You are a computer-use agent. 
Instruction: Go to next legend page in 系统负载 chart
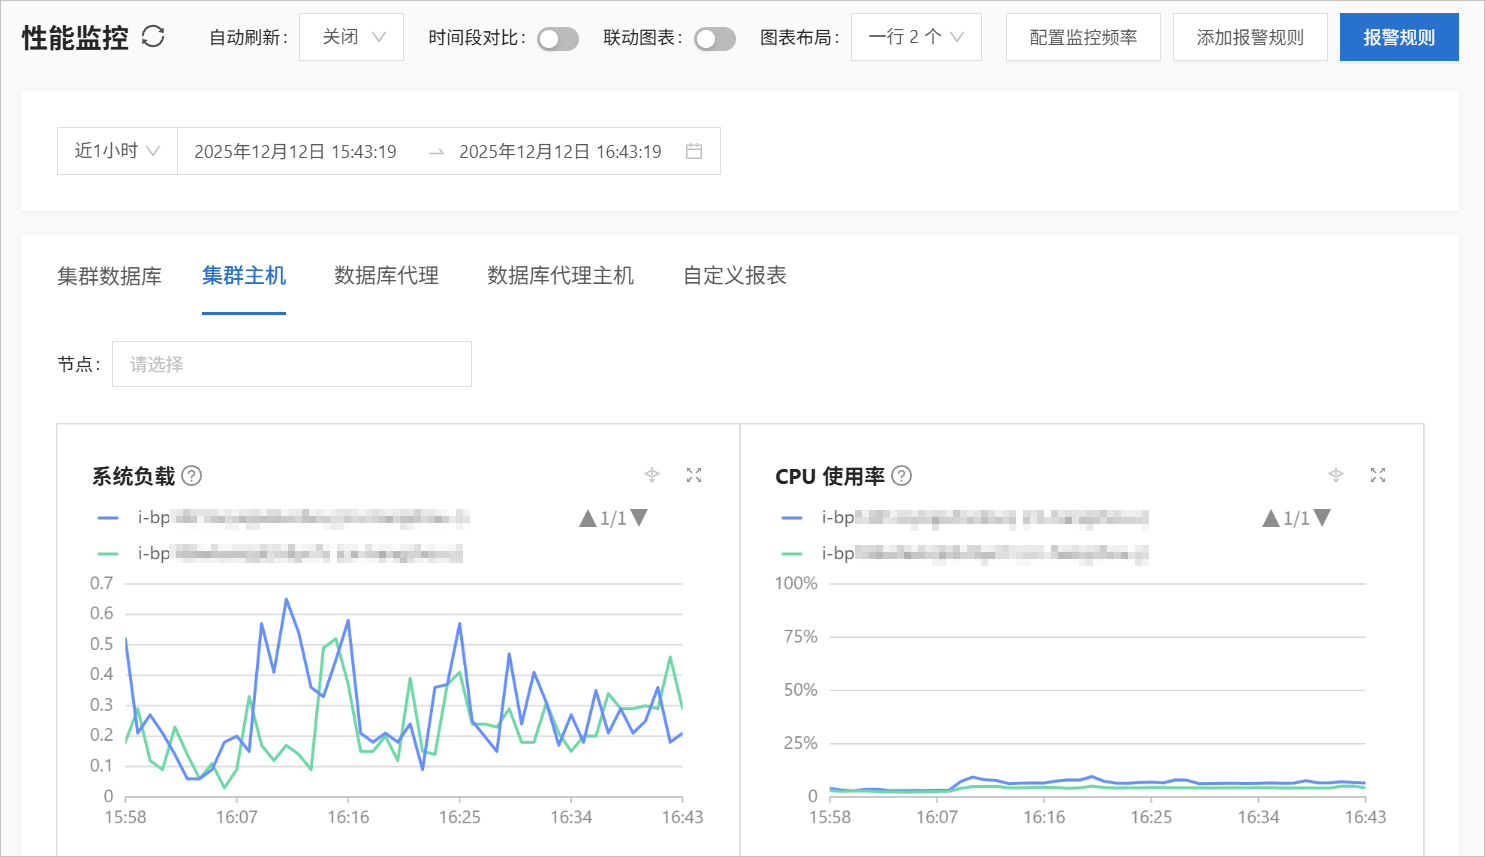[639, 518]
